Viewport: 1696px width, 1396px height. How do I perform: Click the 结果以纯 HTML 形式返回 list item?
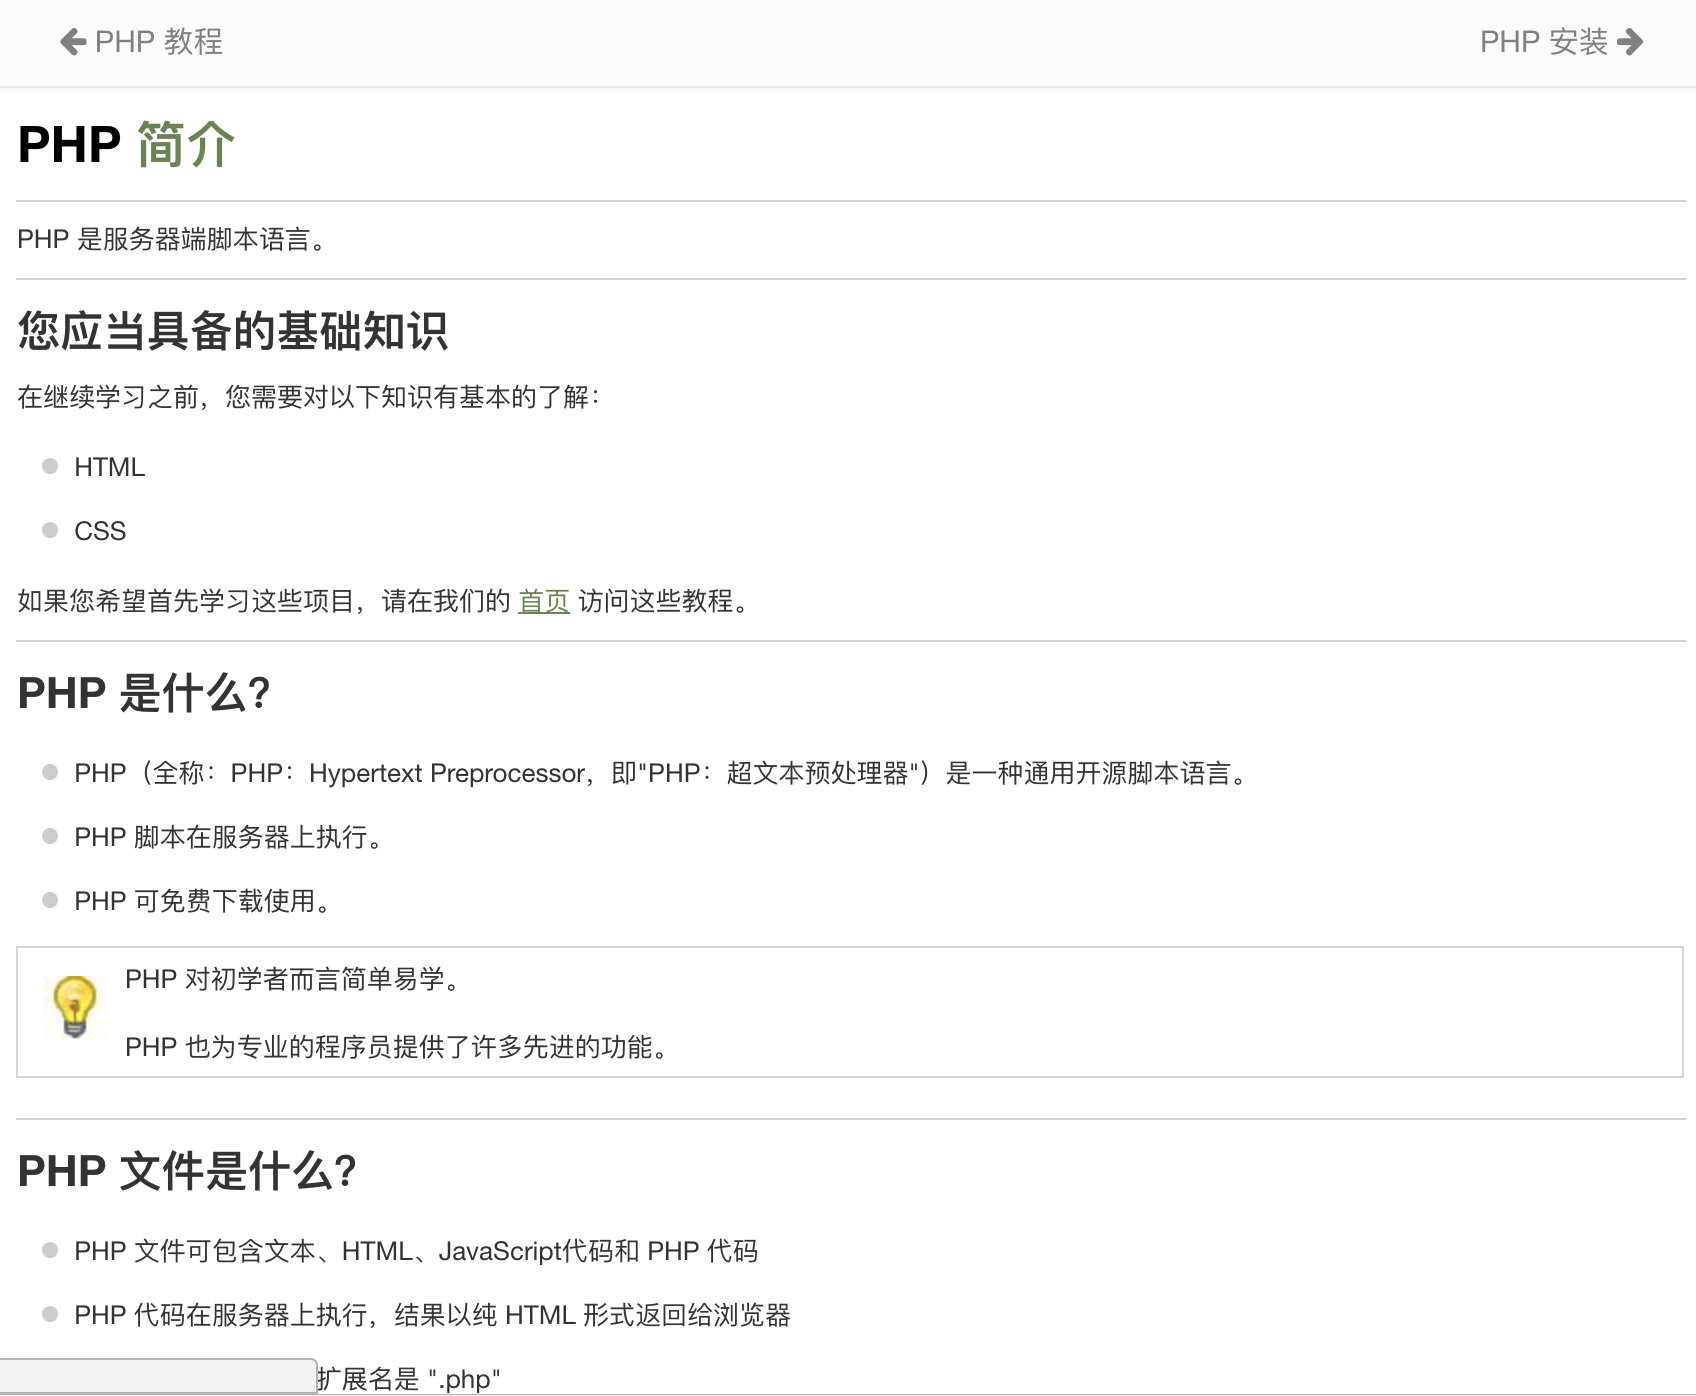432,1315
